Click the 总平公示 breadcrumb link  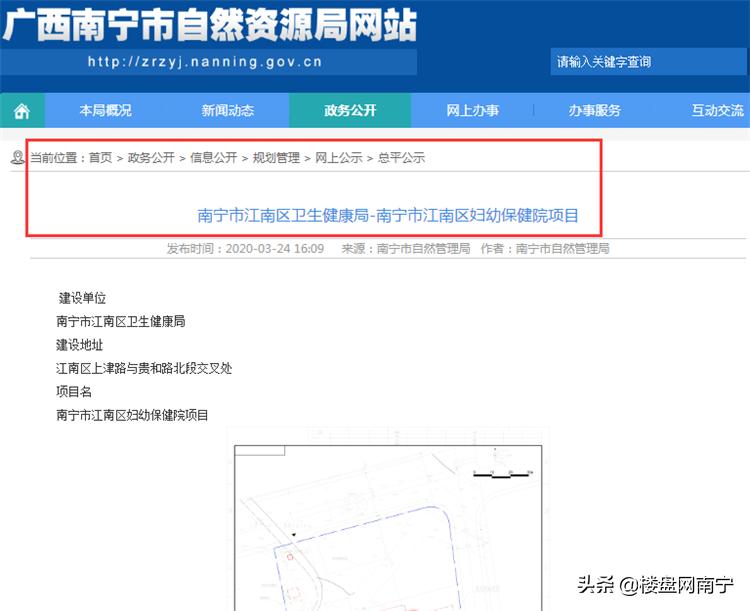tap(401, 157)
